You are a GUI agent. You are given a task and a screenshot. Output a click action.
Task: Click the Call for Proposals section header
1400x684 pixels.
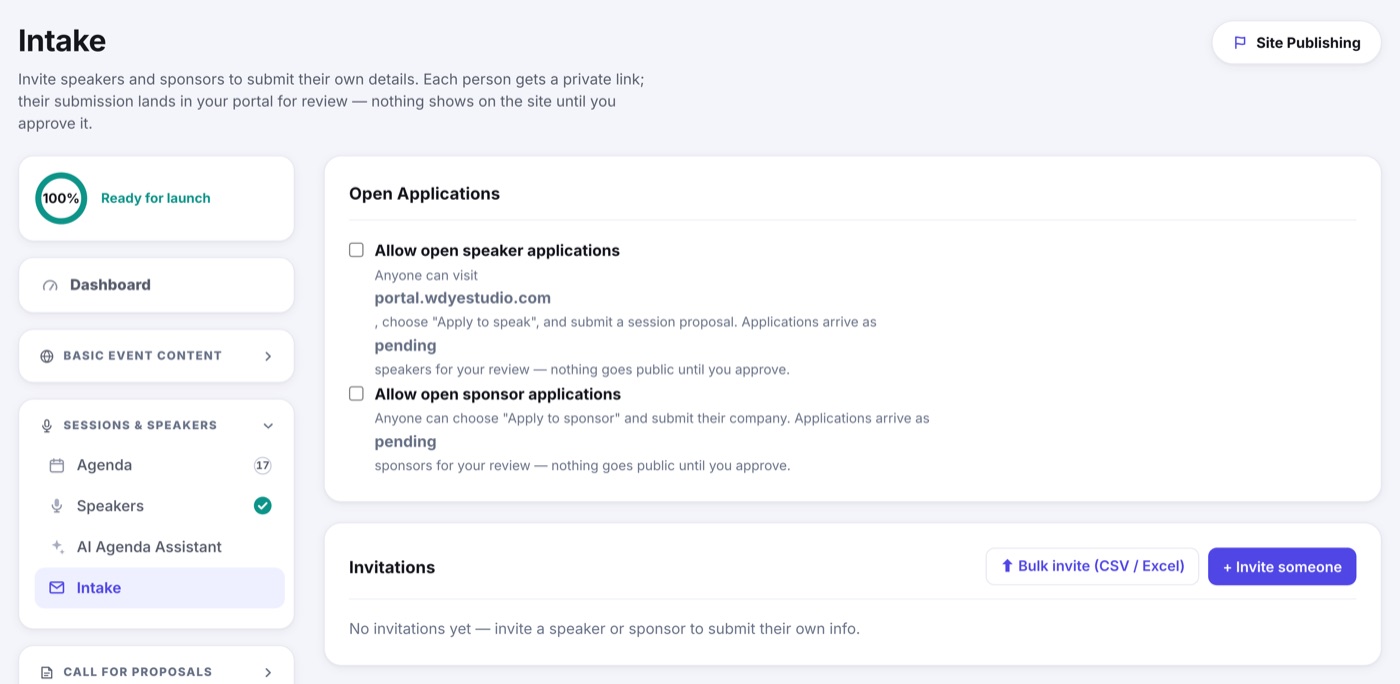coord(156,672)
